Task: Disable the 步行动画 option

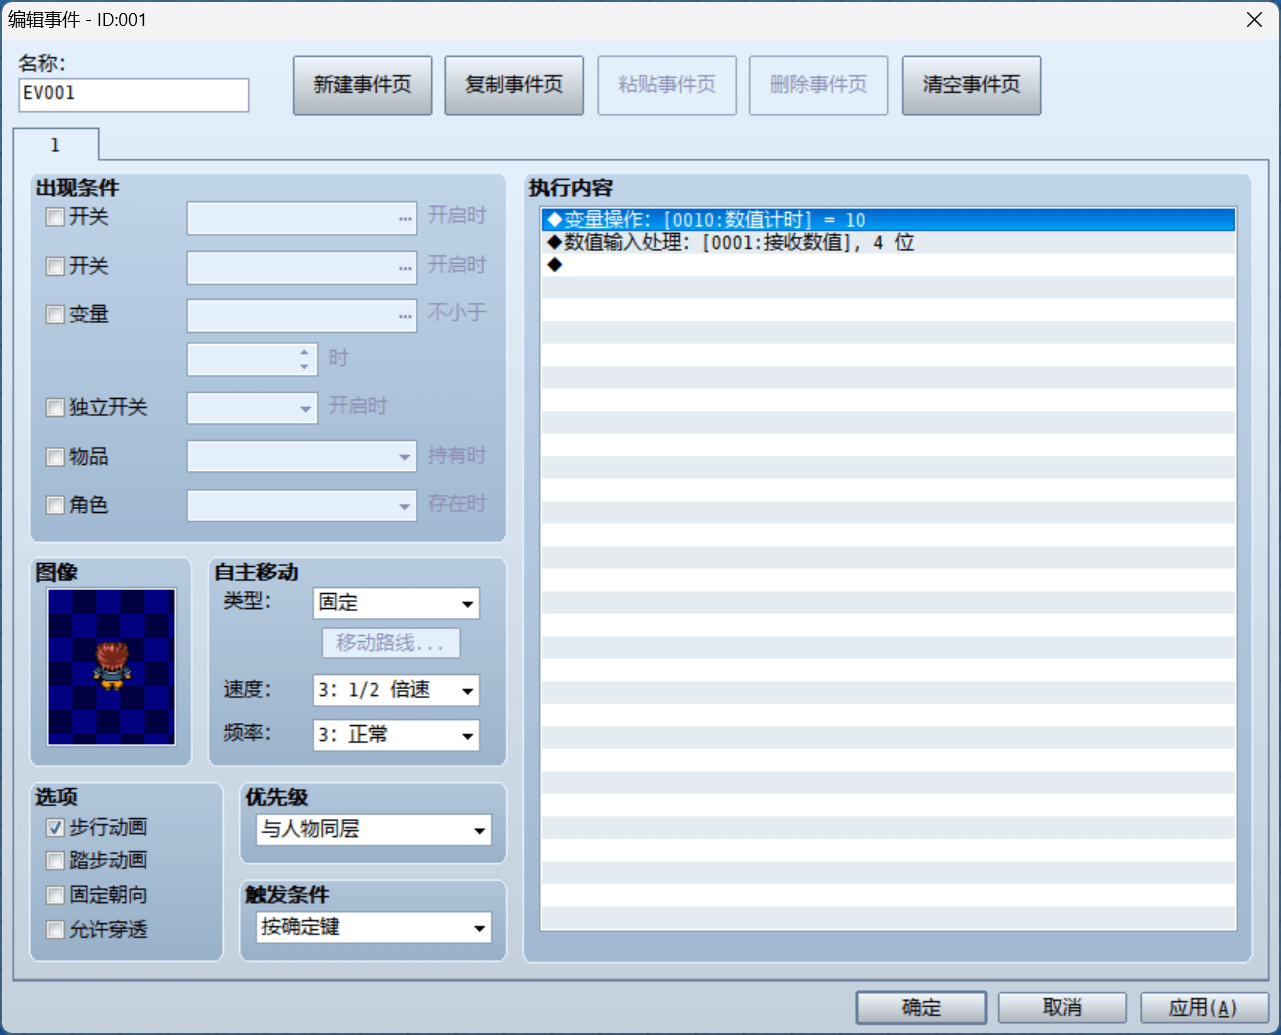Action: point(55,827)
